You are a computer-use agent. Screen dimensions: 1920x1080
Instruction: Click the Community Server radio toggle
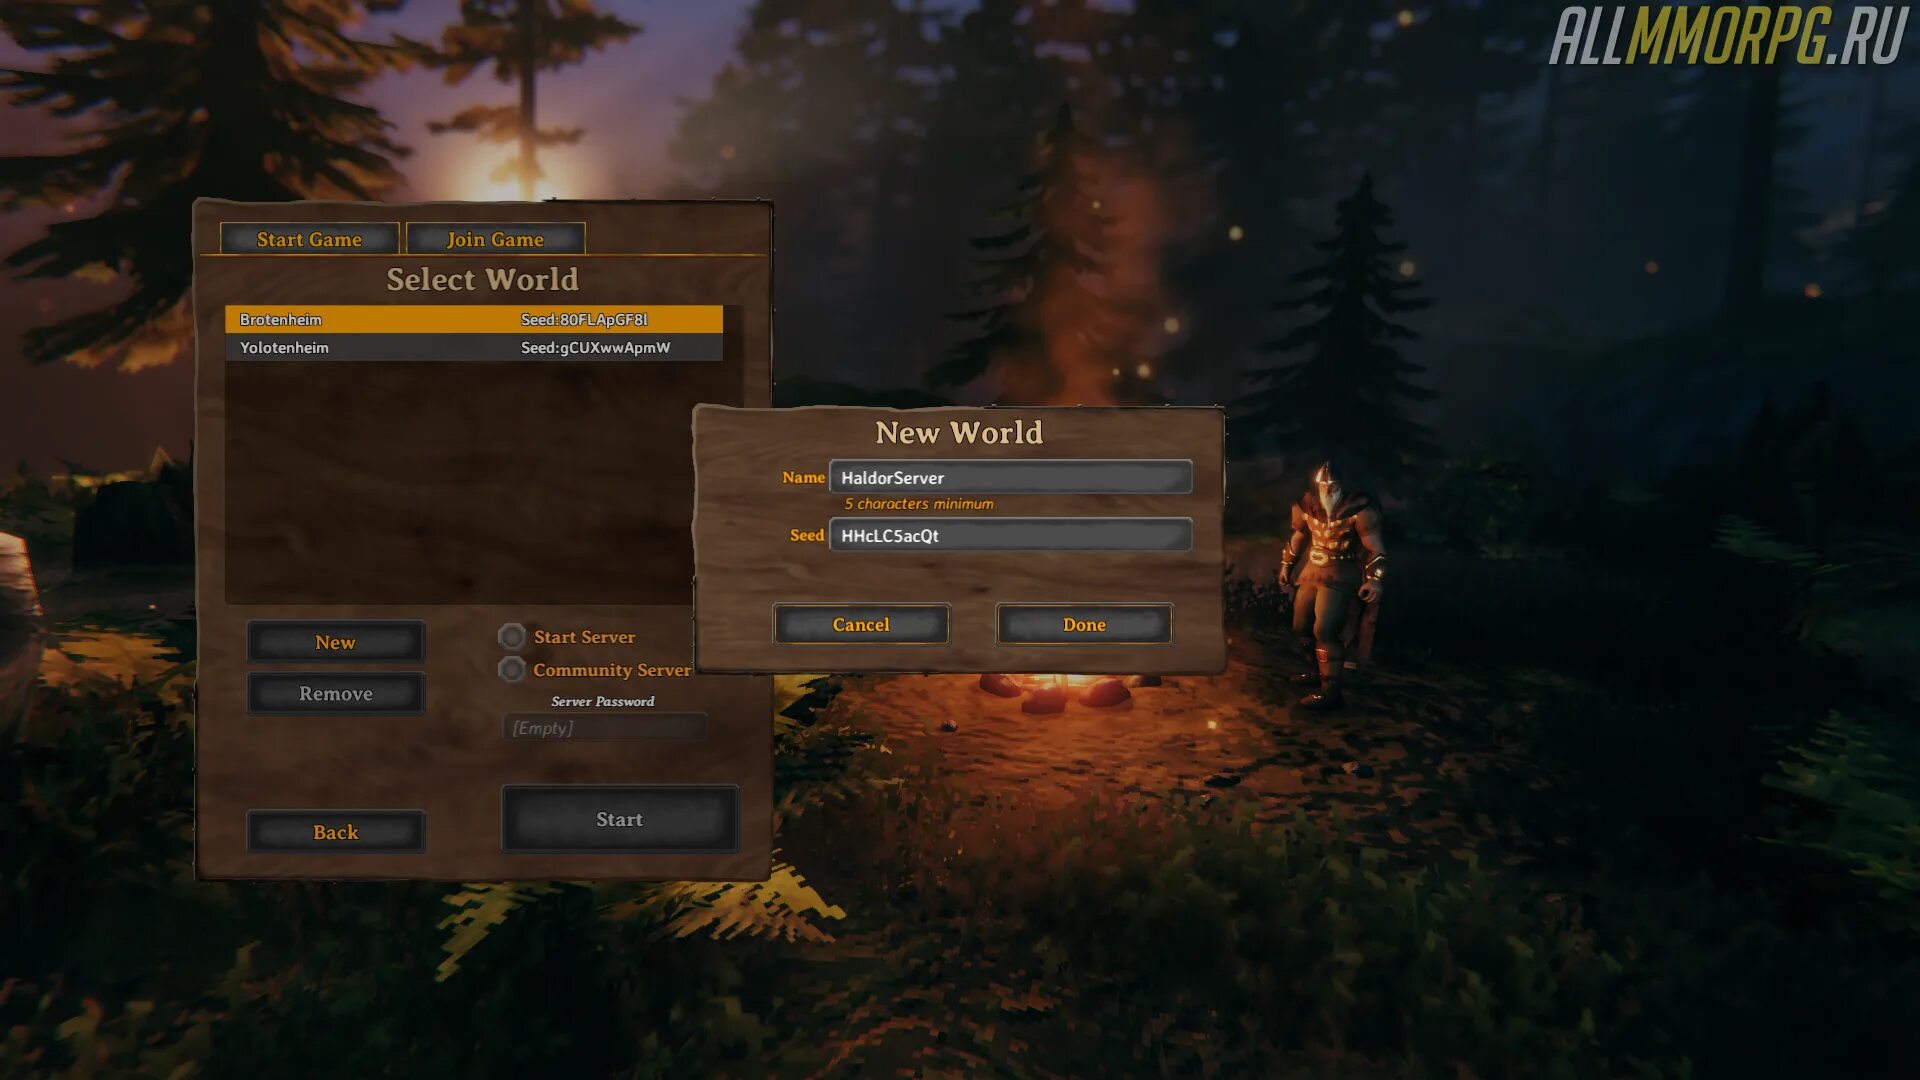[509, 670]
